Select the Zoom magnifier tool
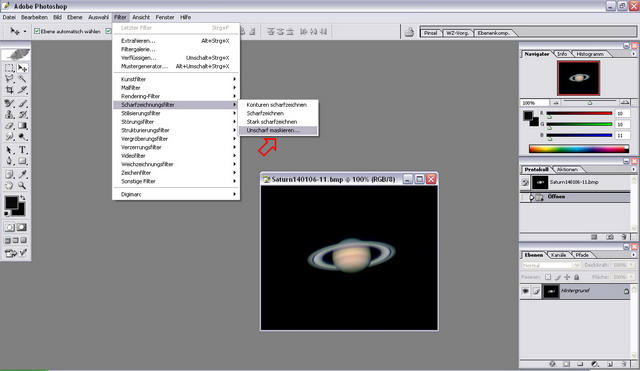This screenshot has width=640, height=371. [x=22, y=186]
